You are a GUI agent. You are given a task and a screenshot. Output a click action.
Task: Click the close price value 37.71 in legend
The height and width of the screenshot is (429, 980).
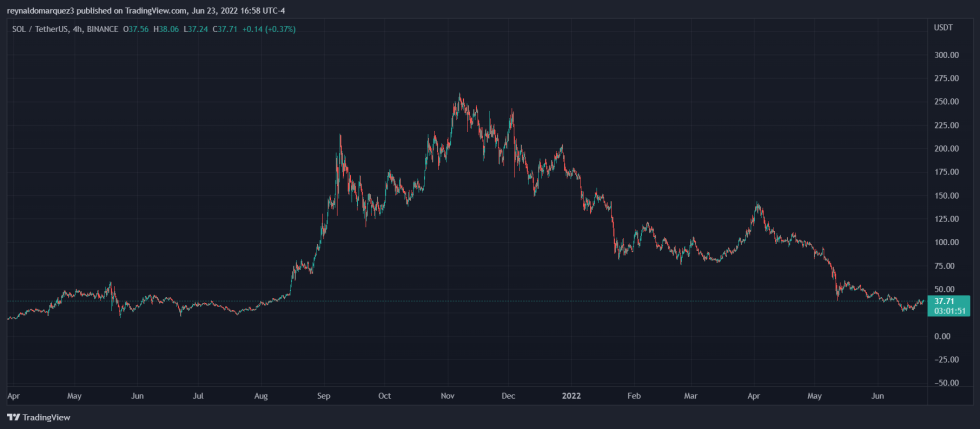[227, 29]
